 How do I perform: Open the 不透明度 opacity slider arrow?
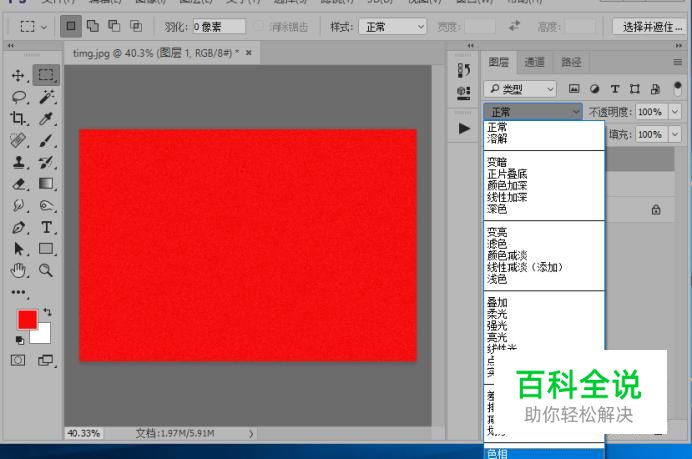675,112
